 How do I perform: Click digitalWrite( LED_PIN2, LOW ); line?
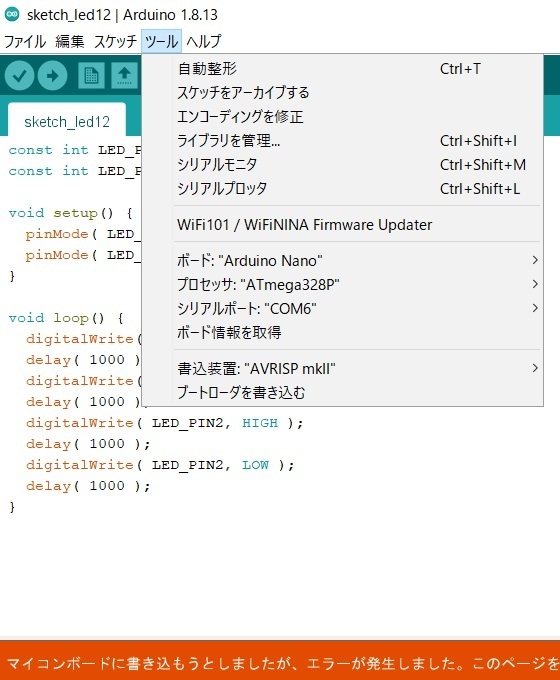[x=160, y=465]
